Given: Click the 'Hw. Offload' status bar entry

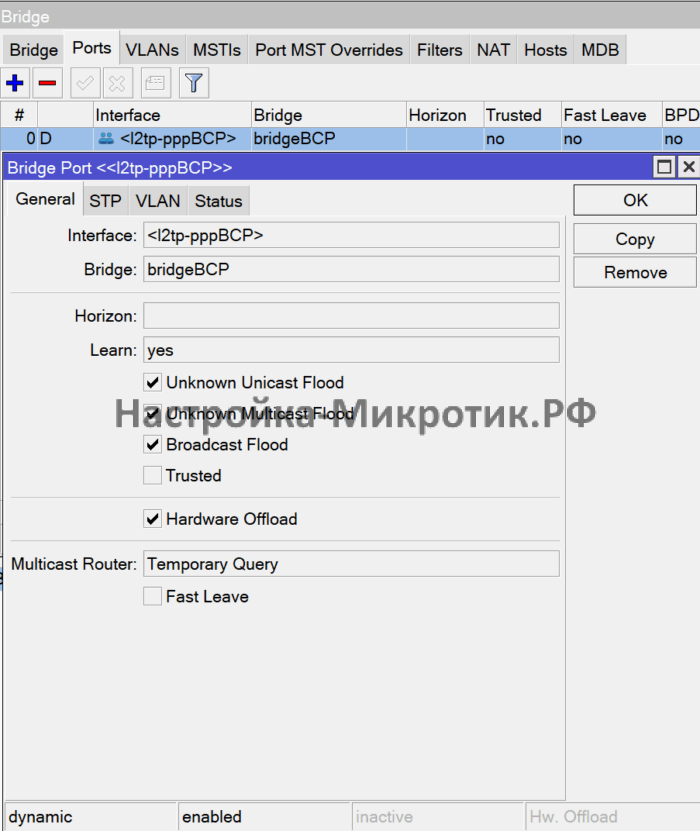Looking at the screenshot, I should [x=612, y=816].
